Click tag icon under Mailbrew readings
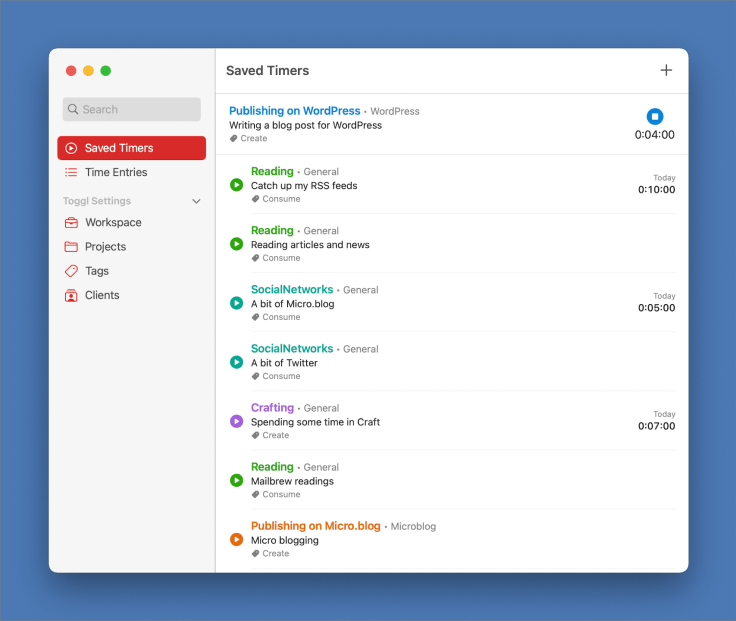Viewport: 736px width, 621px height. [255, 495]
